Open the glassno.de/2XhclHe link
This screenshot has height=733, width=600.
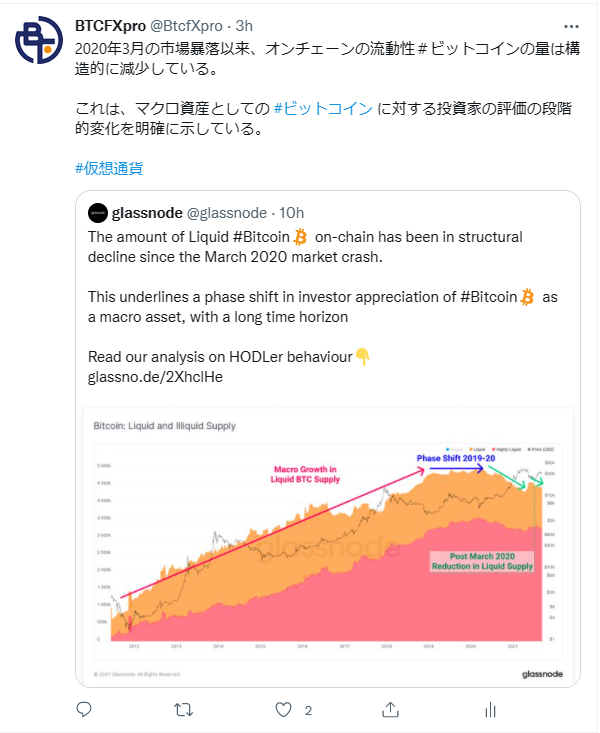click(155, 377)
